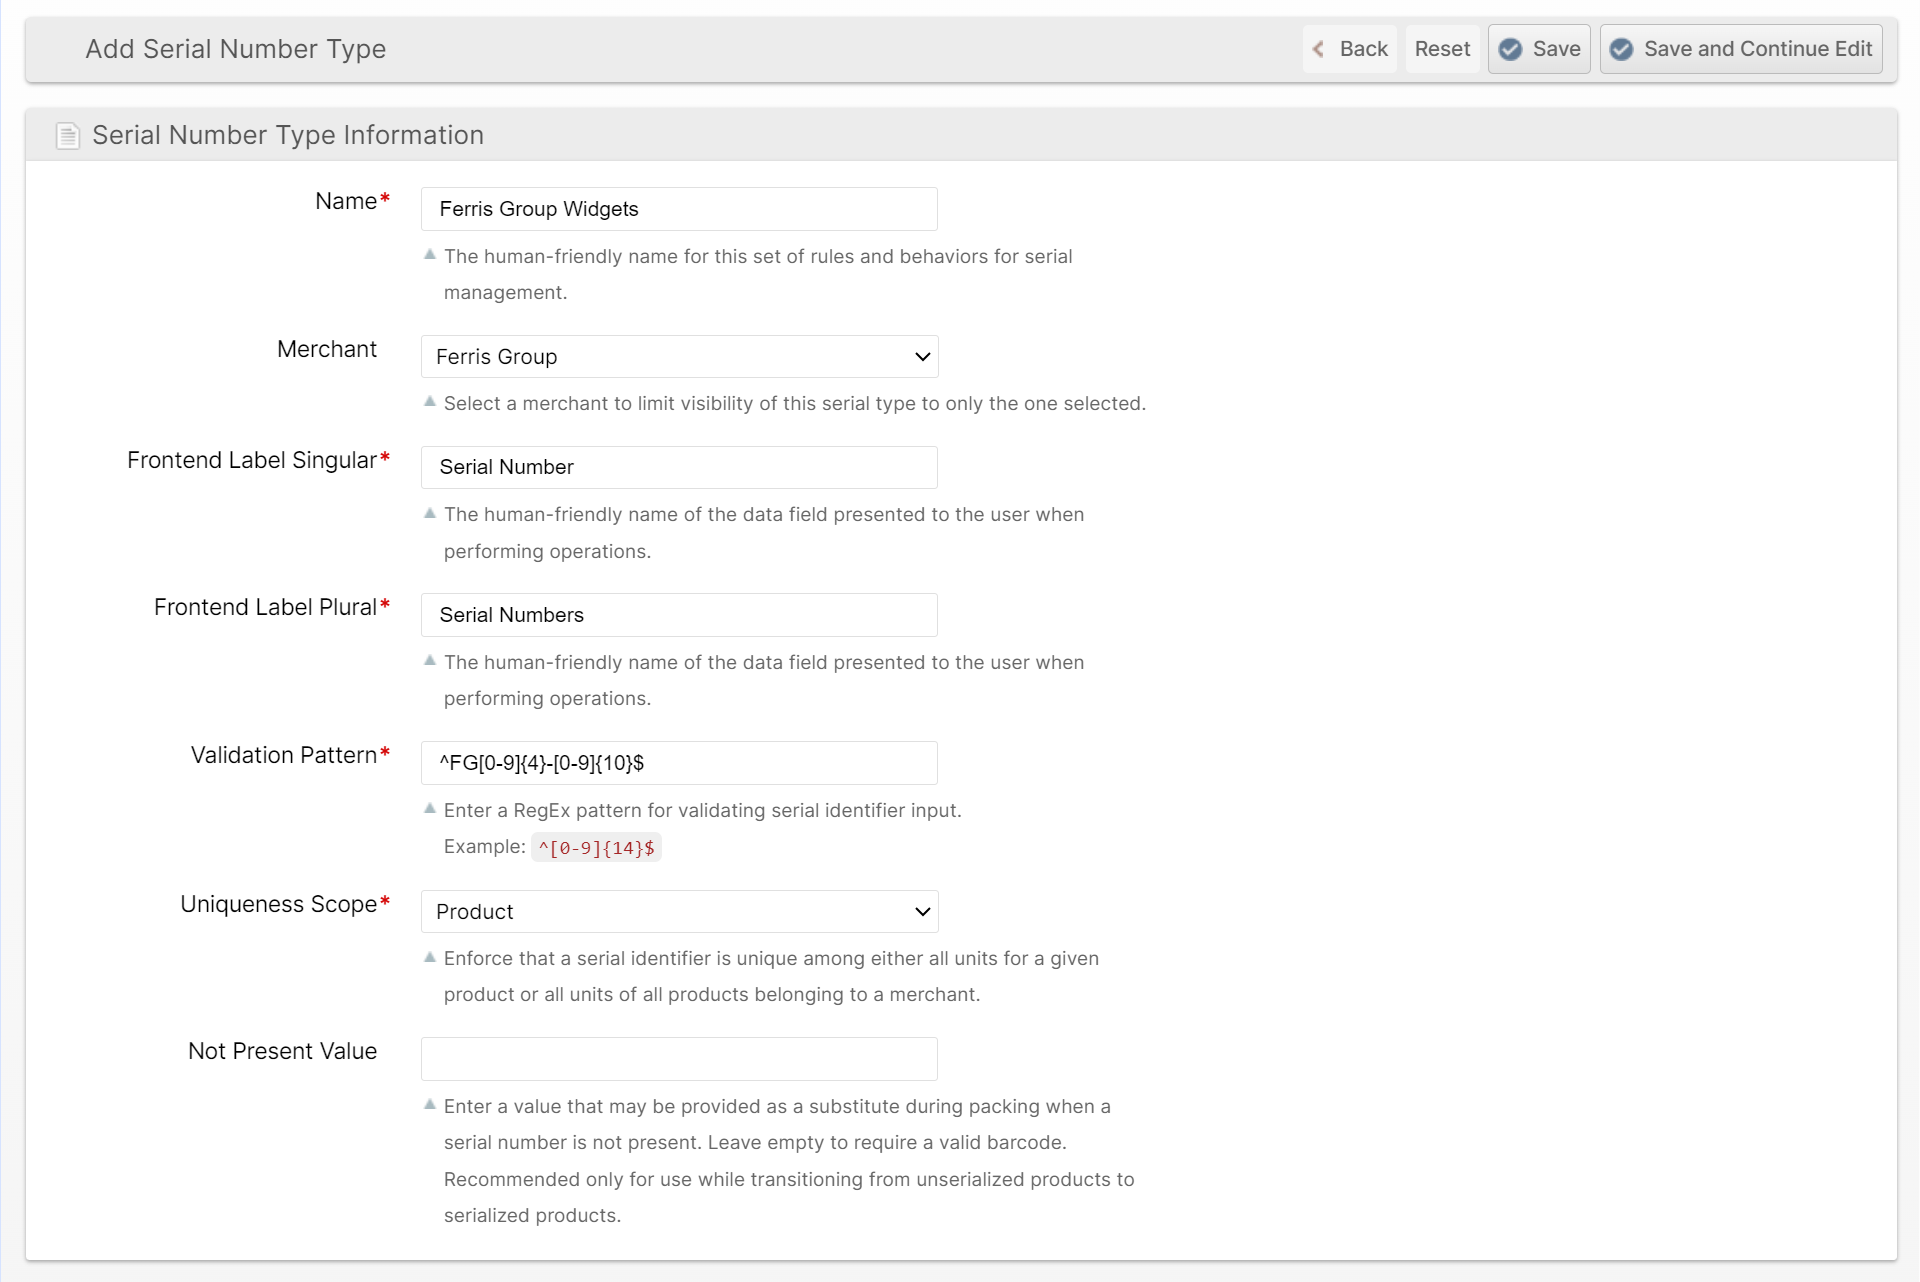Screen dimensions: 1920x1282
Task: Expand the Uniqueness Scope dropdown showing Product
Action: [x=679, y=911]
